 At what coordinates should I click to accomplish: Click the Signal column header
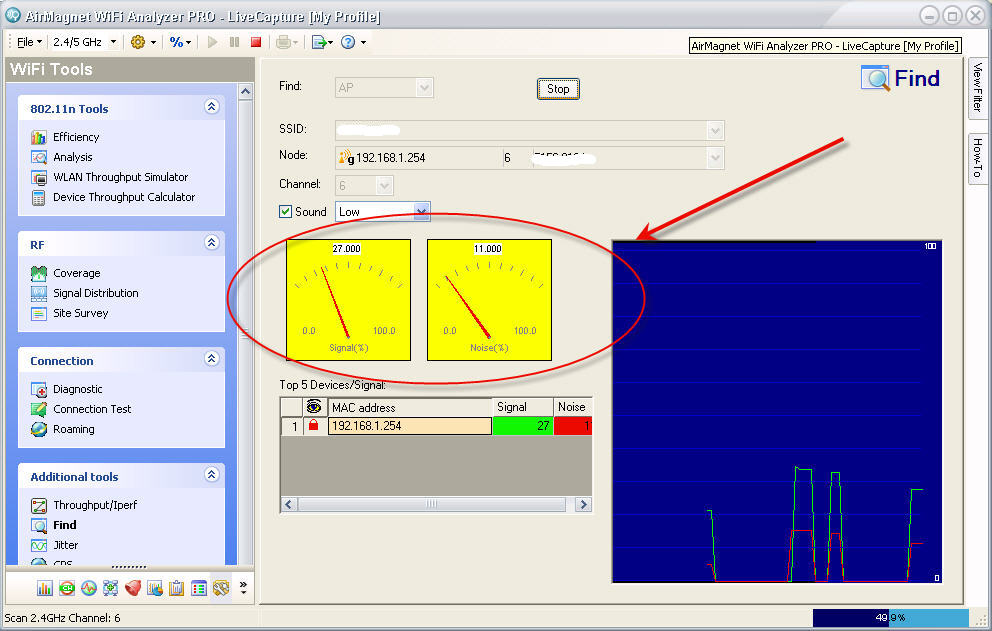coord(523,407)
